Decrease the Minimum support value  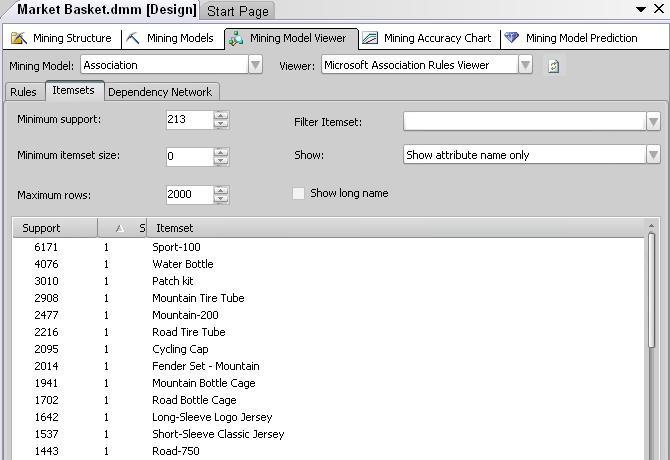click(x=221, y=124)
